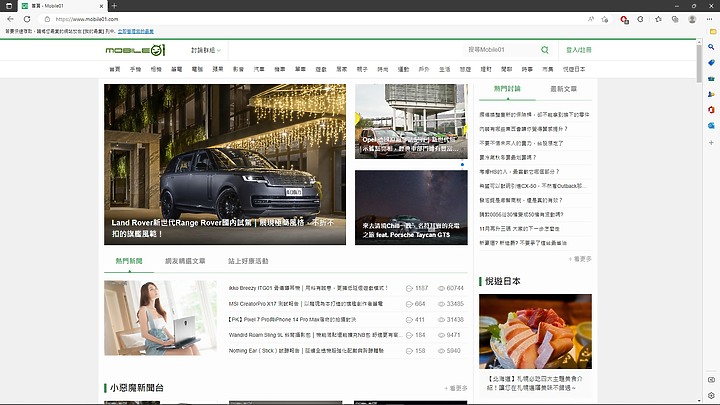Click the blue underlined link in the favorites bar notice
The width and height of the screenshot is (720, 405).
point(135,32)
